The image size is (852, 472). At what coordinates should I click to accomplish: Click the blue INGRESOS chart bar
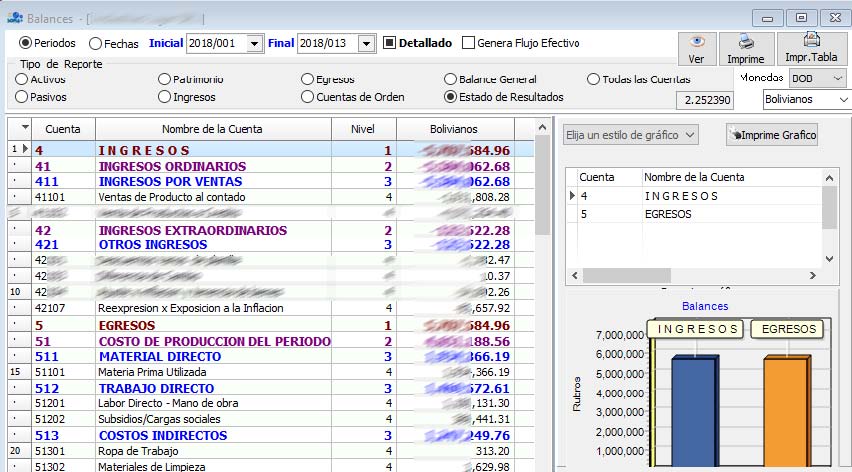(693, 412)
